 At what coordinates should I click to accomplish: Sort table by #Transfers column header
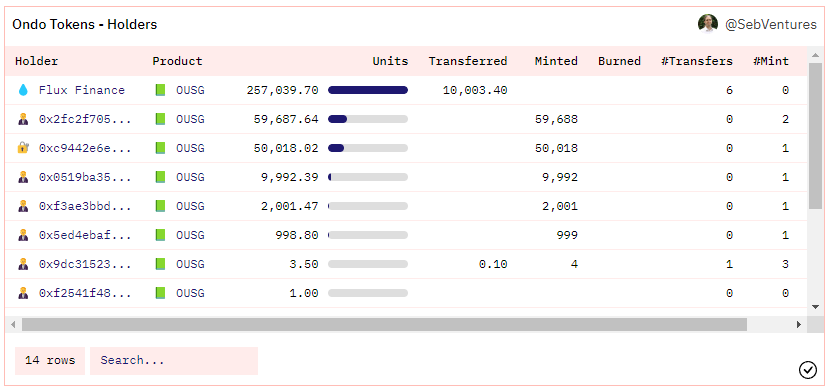(697, 61)
